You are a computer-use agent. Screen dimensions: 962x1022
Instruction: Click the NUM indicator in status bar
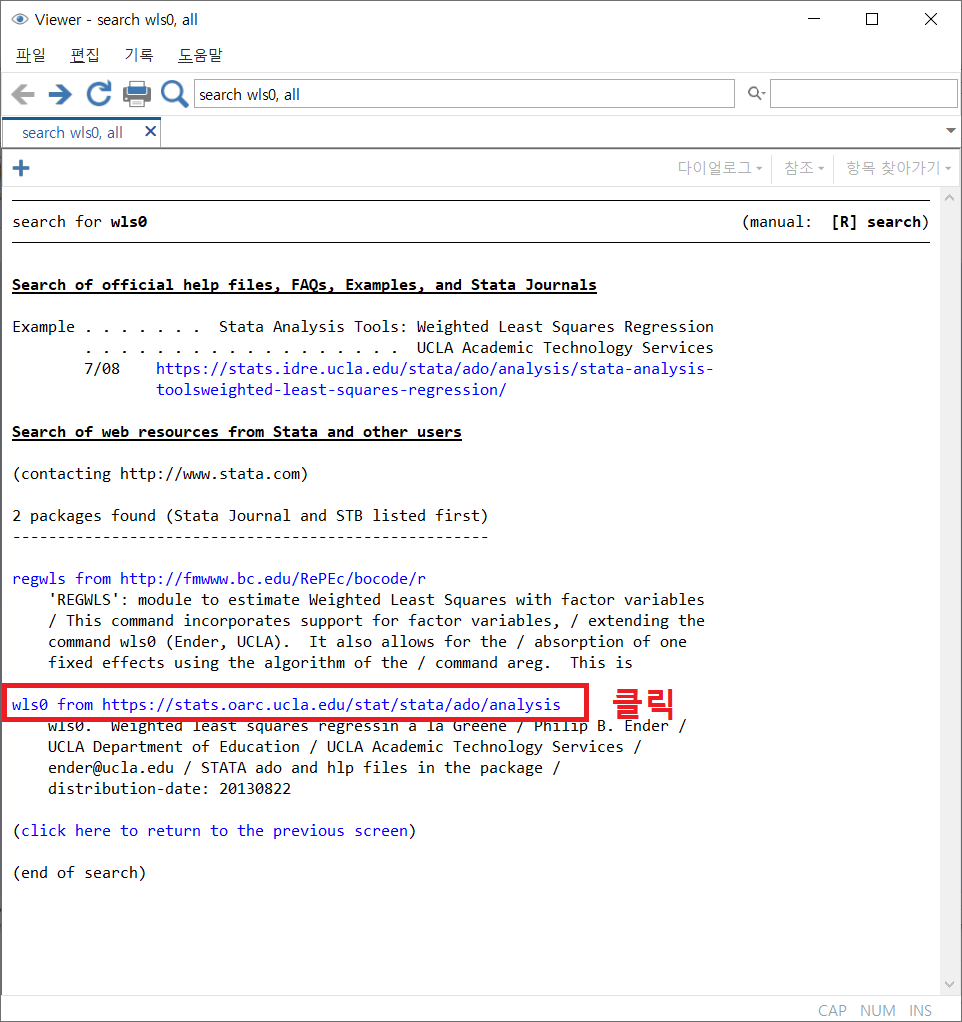[x=877, y=1010]
